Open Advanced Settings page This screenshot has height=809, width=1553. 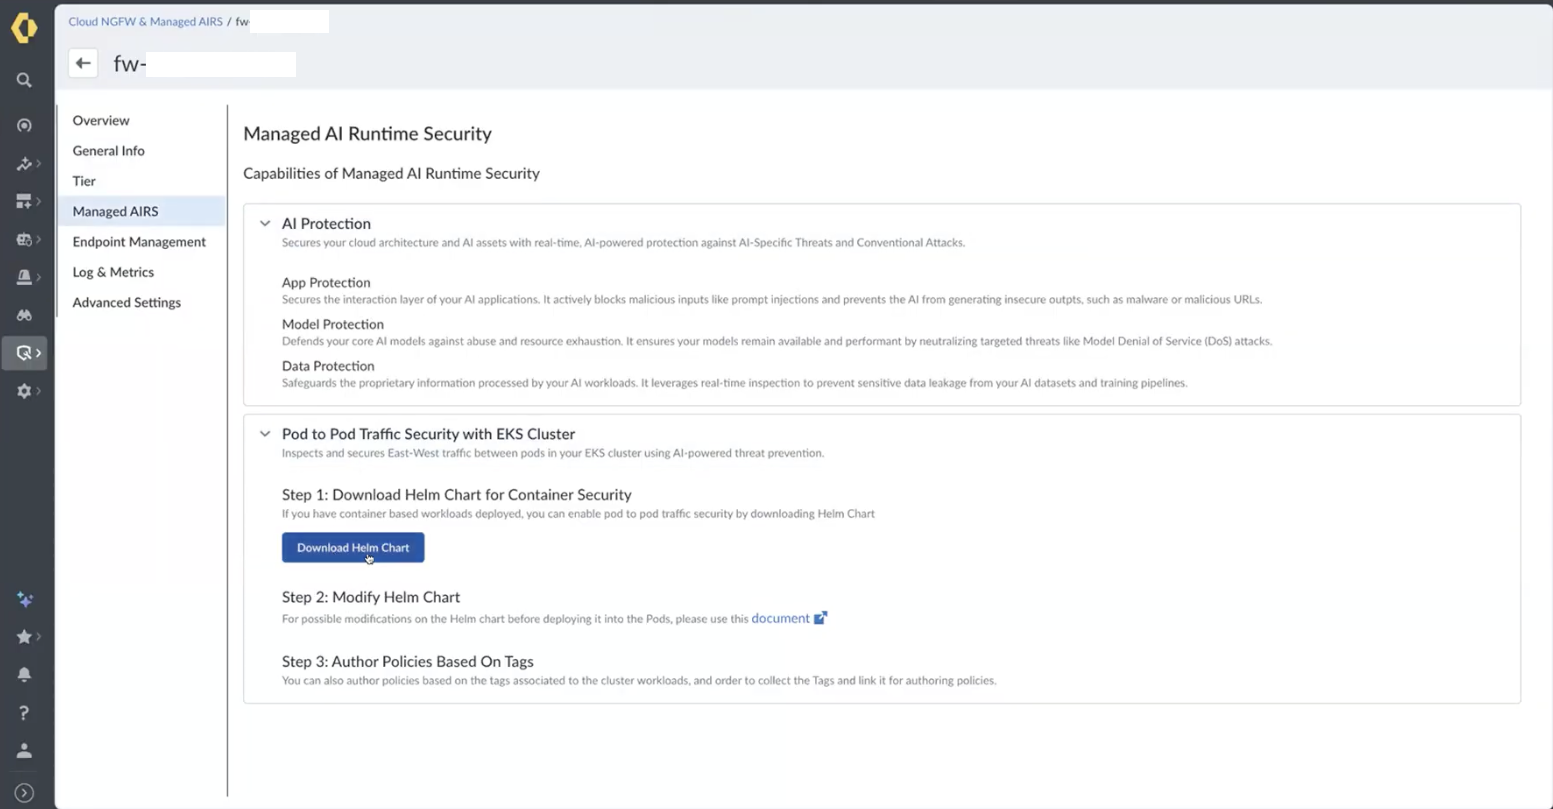(126, 302)
